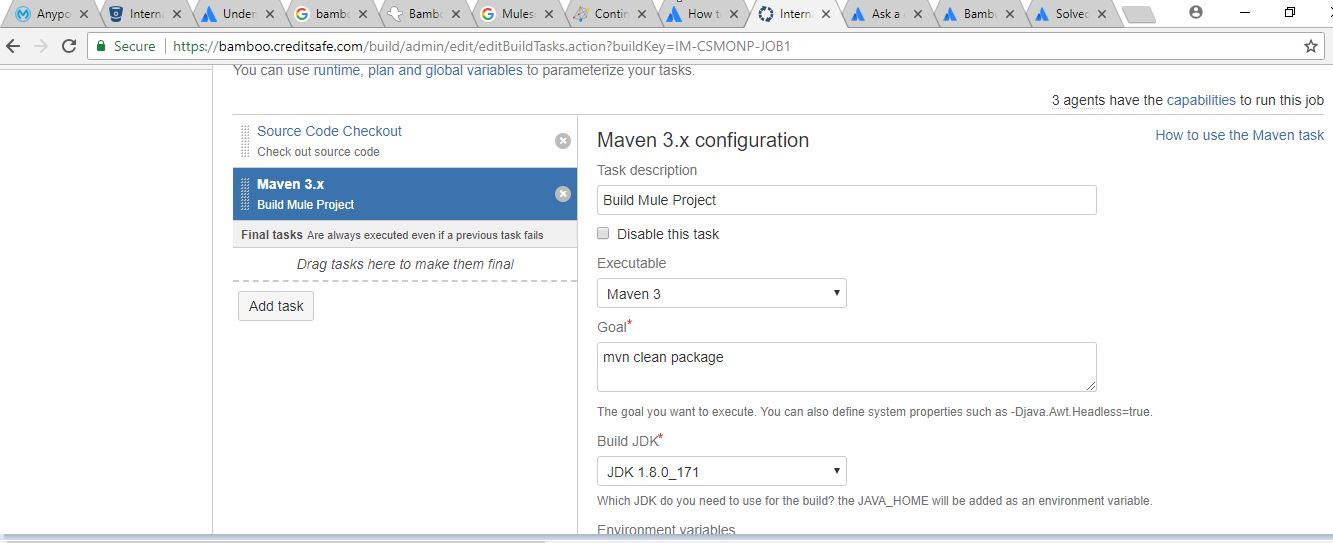Viewport: 1333px width, 543px height.
Task: Open the 'runtime, plan and global variables' link
Action: coord(418,71)
